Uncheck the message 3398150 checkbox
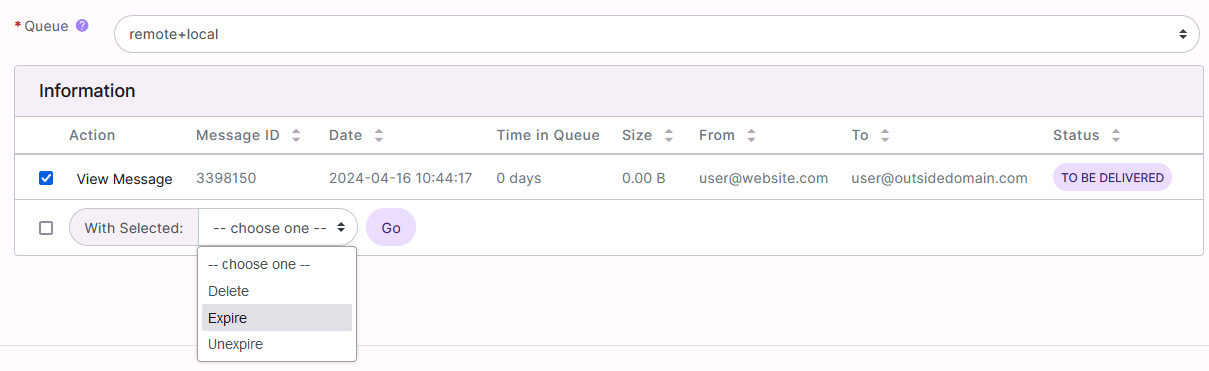 pos(46,178)
